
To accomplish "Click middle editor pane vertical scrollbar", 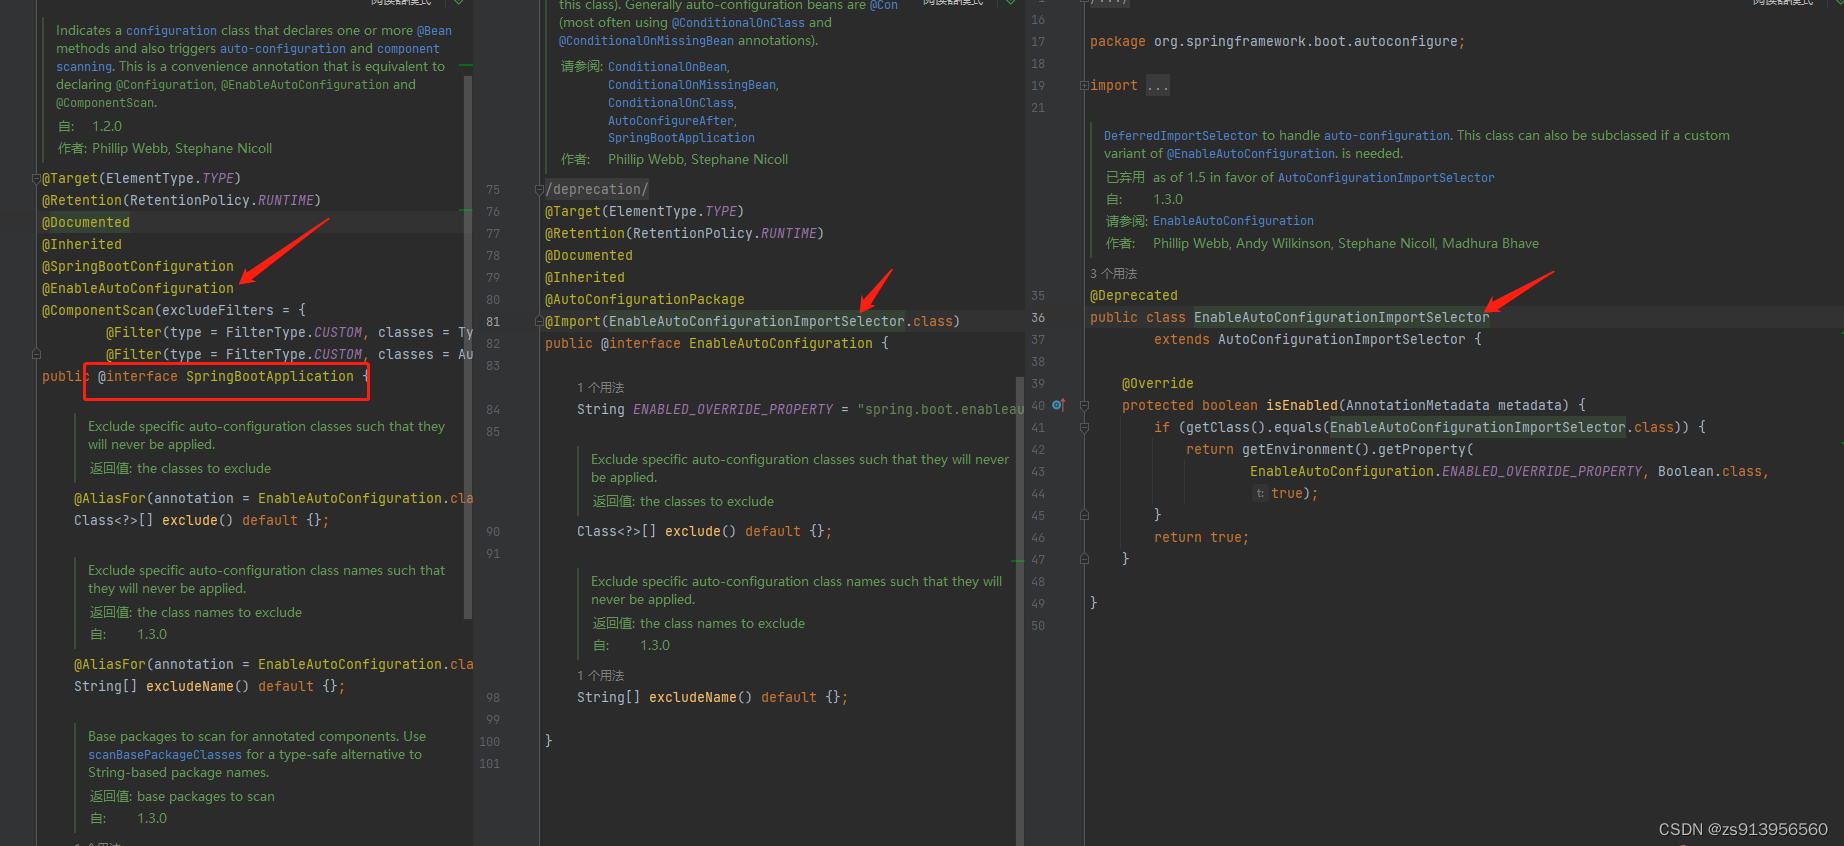I will coord(1019,610).
